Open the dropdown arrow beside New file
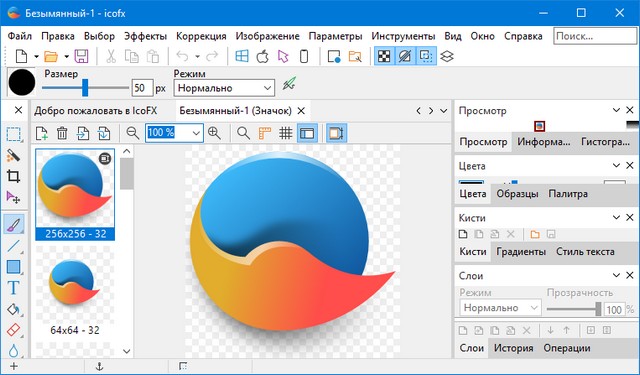Image resolution: width=640 pixels, height=375 pixels. (36, 57)
